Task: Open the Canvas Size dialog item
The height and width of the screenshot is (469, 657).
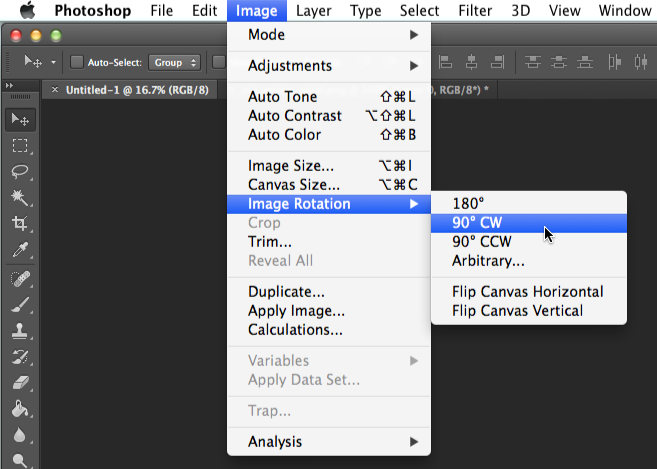Action: click(294, 185)
